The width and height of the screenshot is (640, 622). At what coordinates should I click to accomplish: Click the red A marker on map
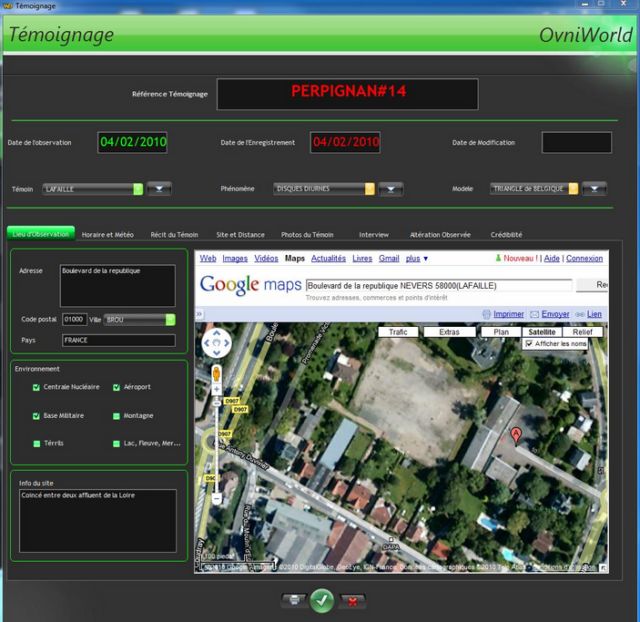516,435
